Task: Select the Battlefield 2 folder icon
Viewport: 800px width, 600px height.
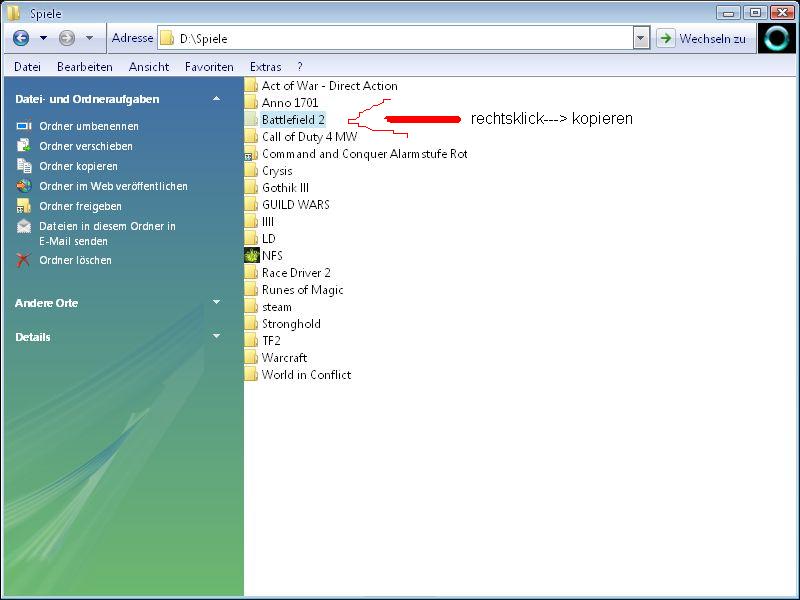Action: [251, 119]
